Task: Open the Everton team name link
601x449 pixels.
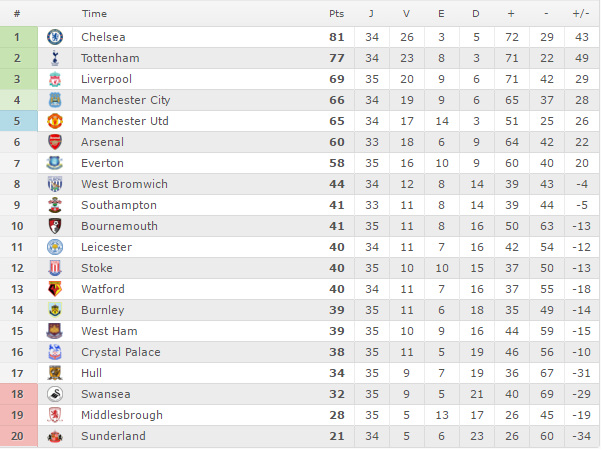Action: [x=102, y=163]
